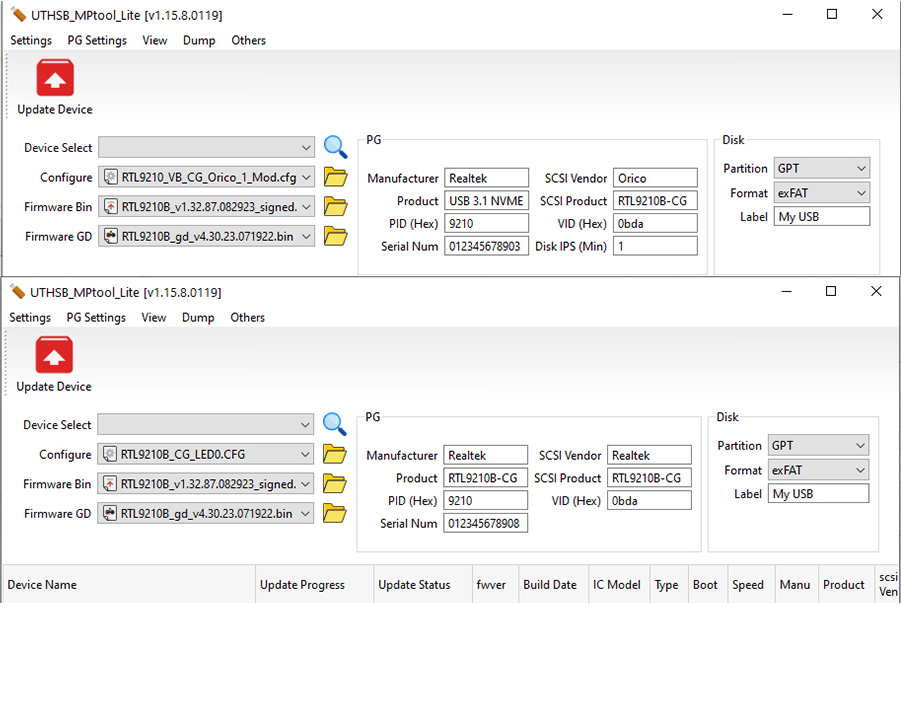Click the Product field showing USB 3.1 NVME
Viewport: 901px width, 708px height.
[x=486, y=201]
